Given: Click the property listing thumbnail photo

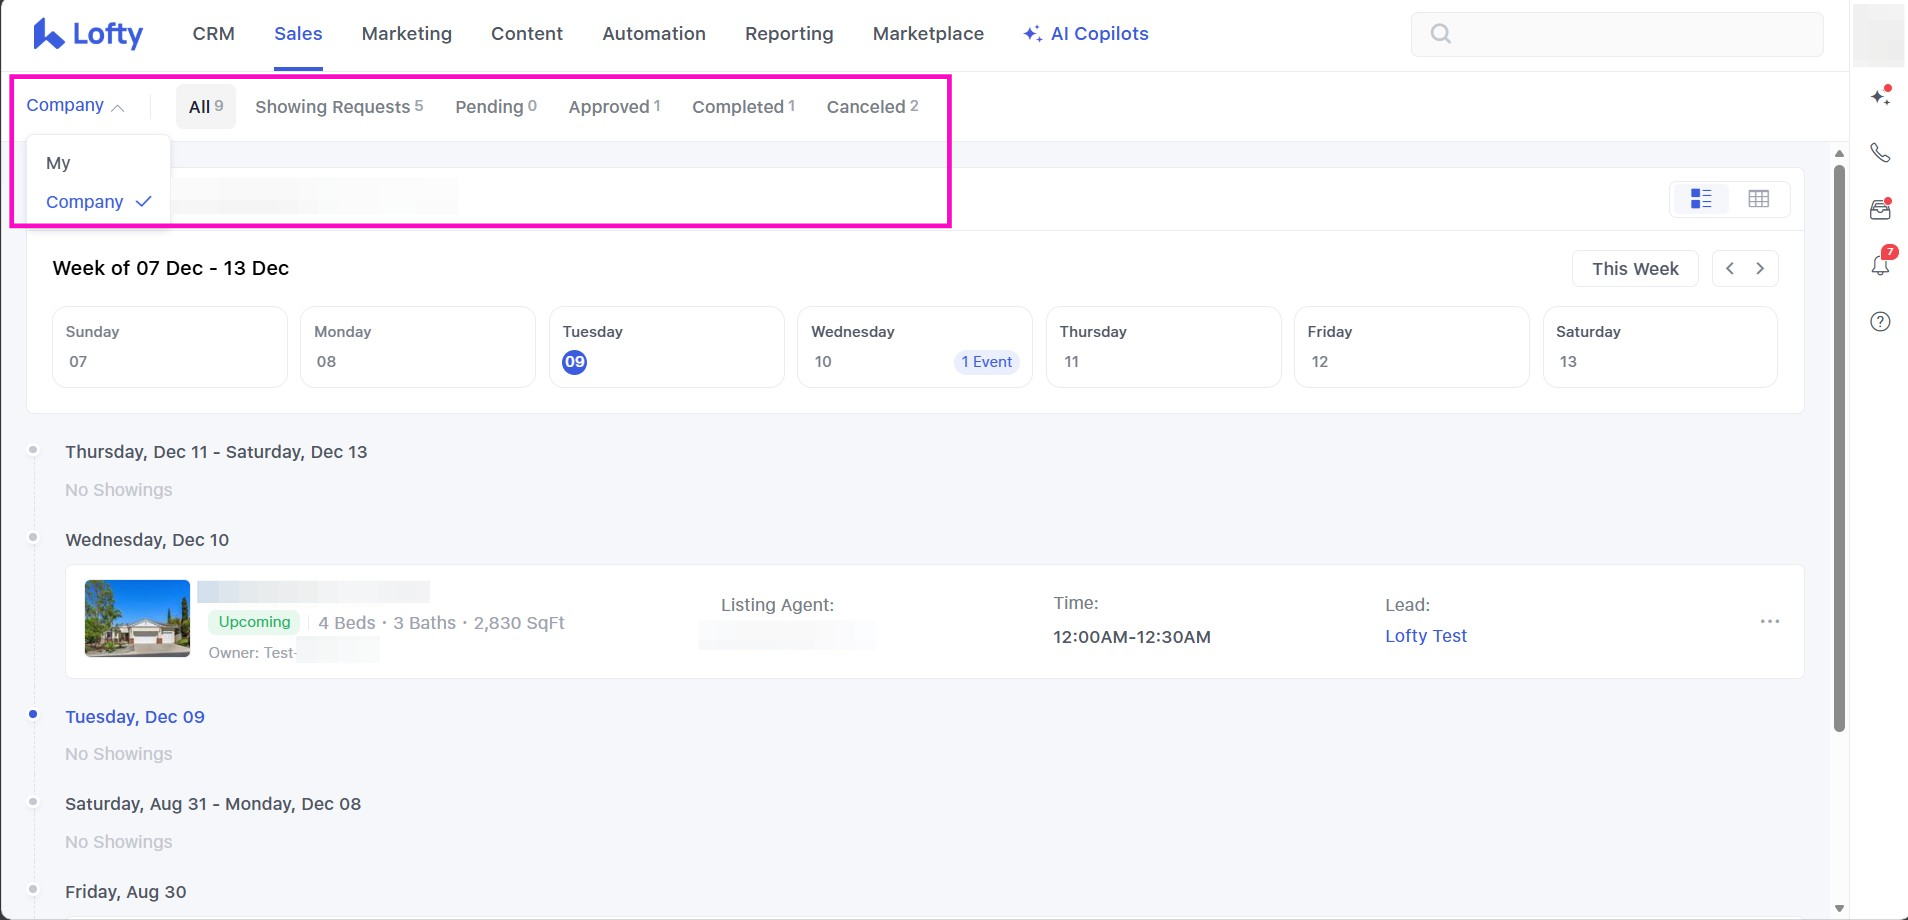Looking at the screenshot, I should pos(137,618).
